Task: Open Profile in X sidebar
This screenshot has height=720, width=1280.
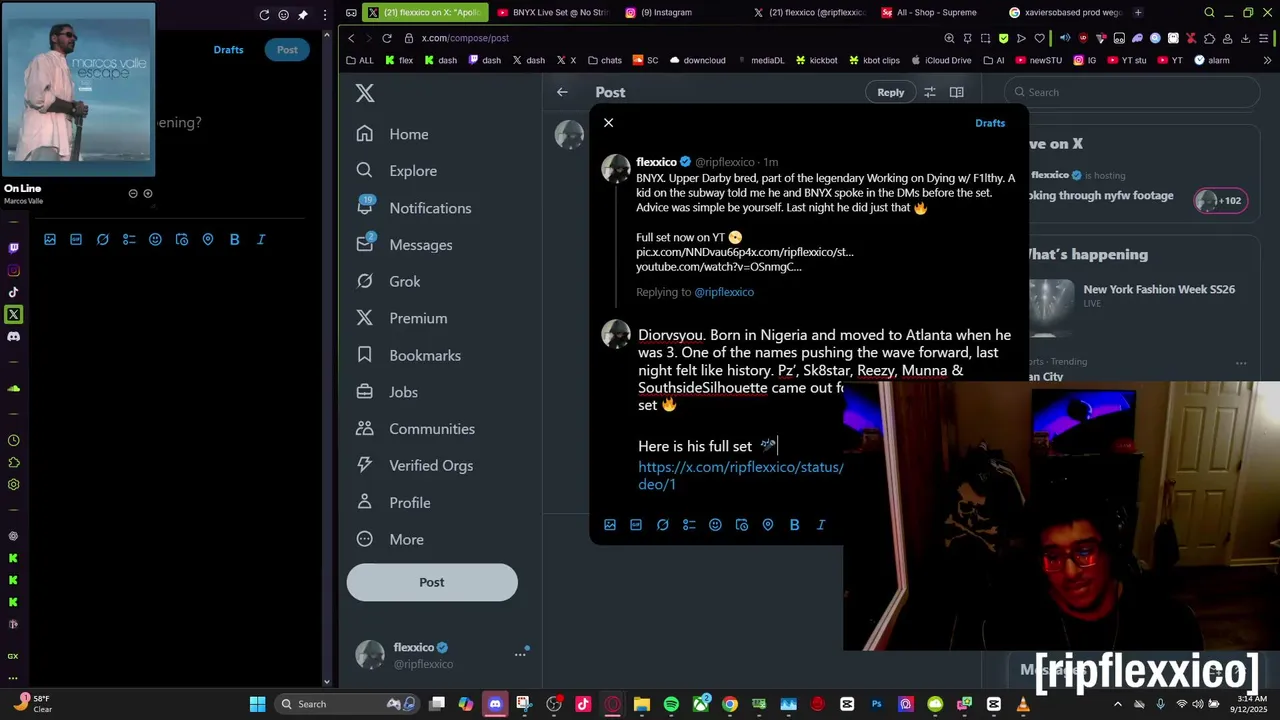Action: point(393,503)
